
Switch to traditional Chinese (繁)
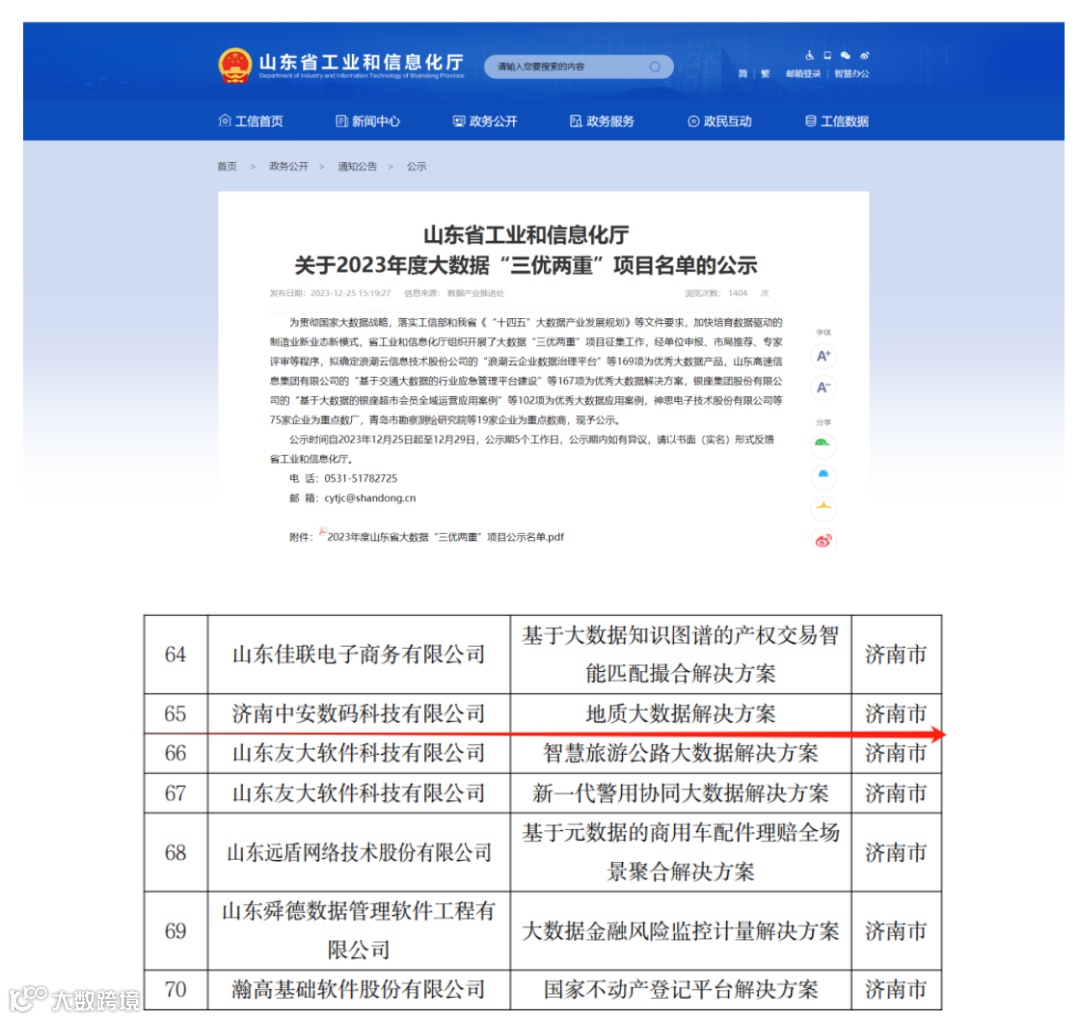[765, 74]
